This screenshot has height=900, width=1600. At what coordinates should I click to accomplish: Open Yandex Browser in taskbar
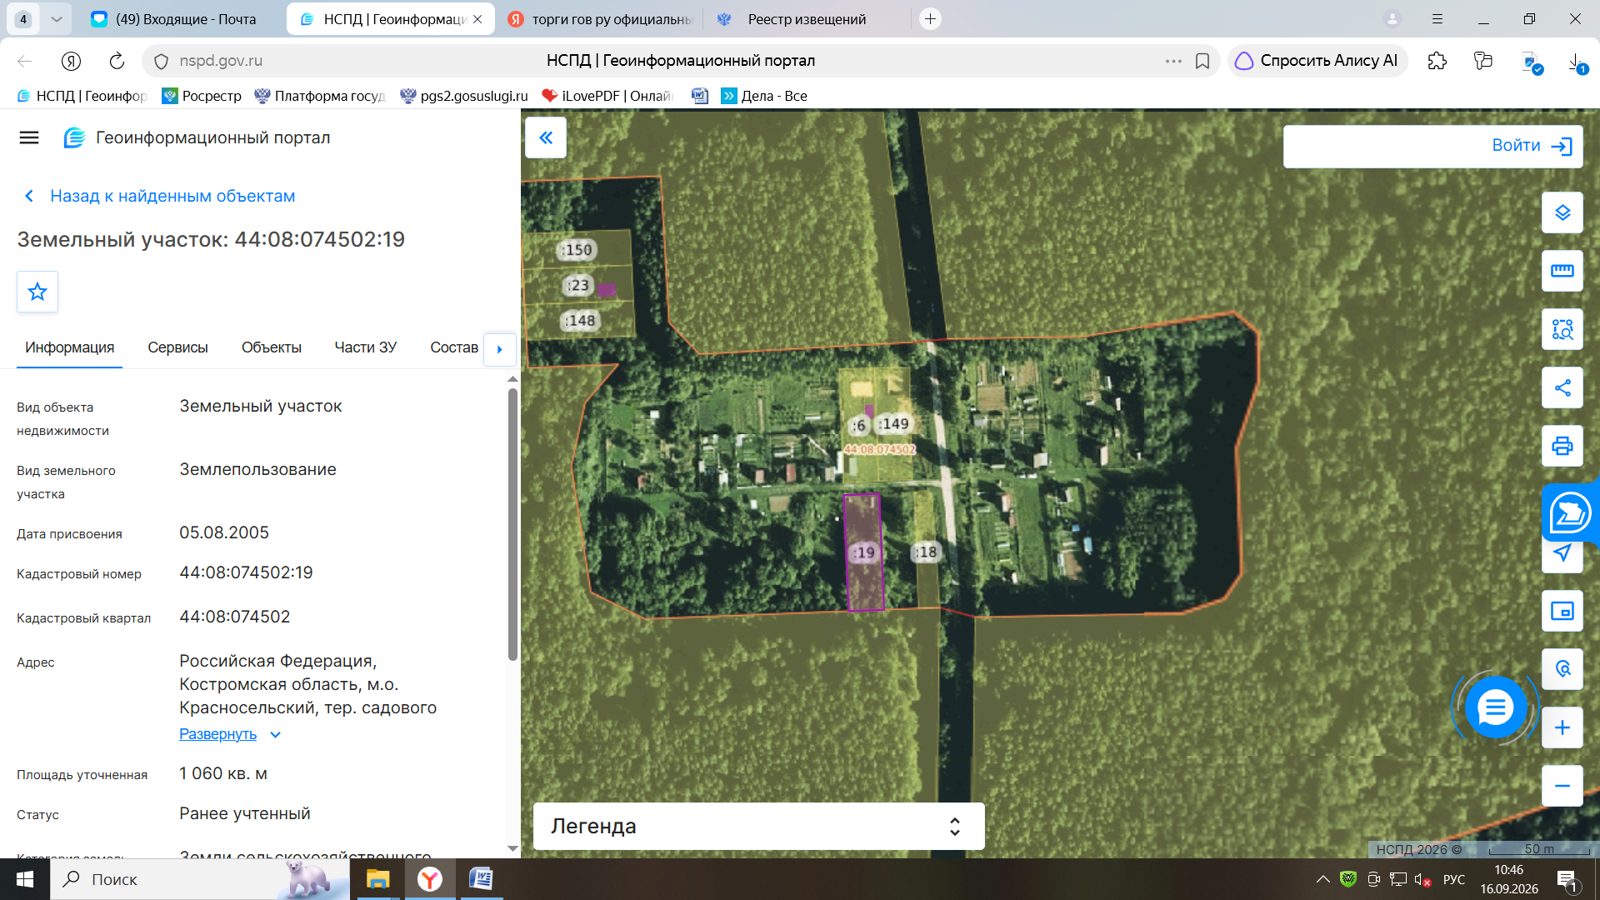(430, 879)
